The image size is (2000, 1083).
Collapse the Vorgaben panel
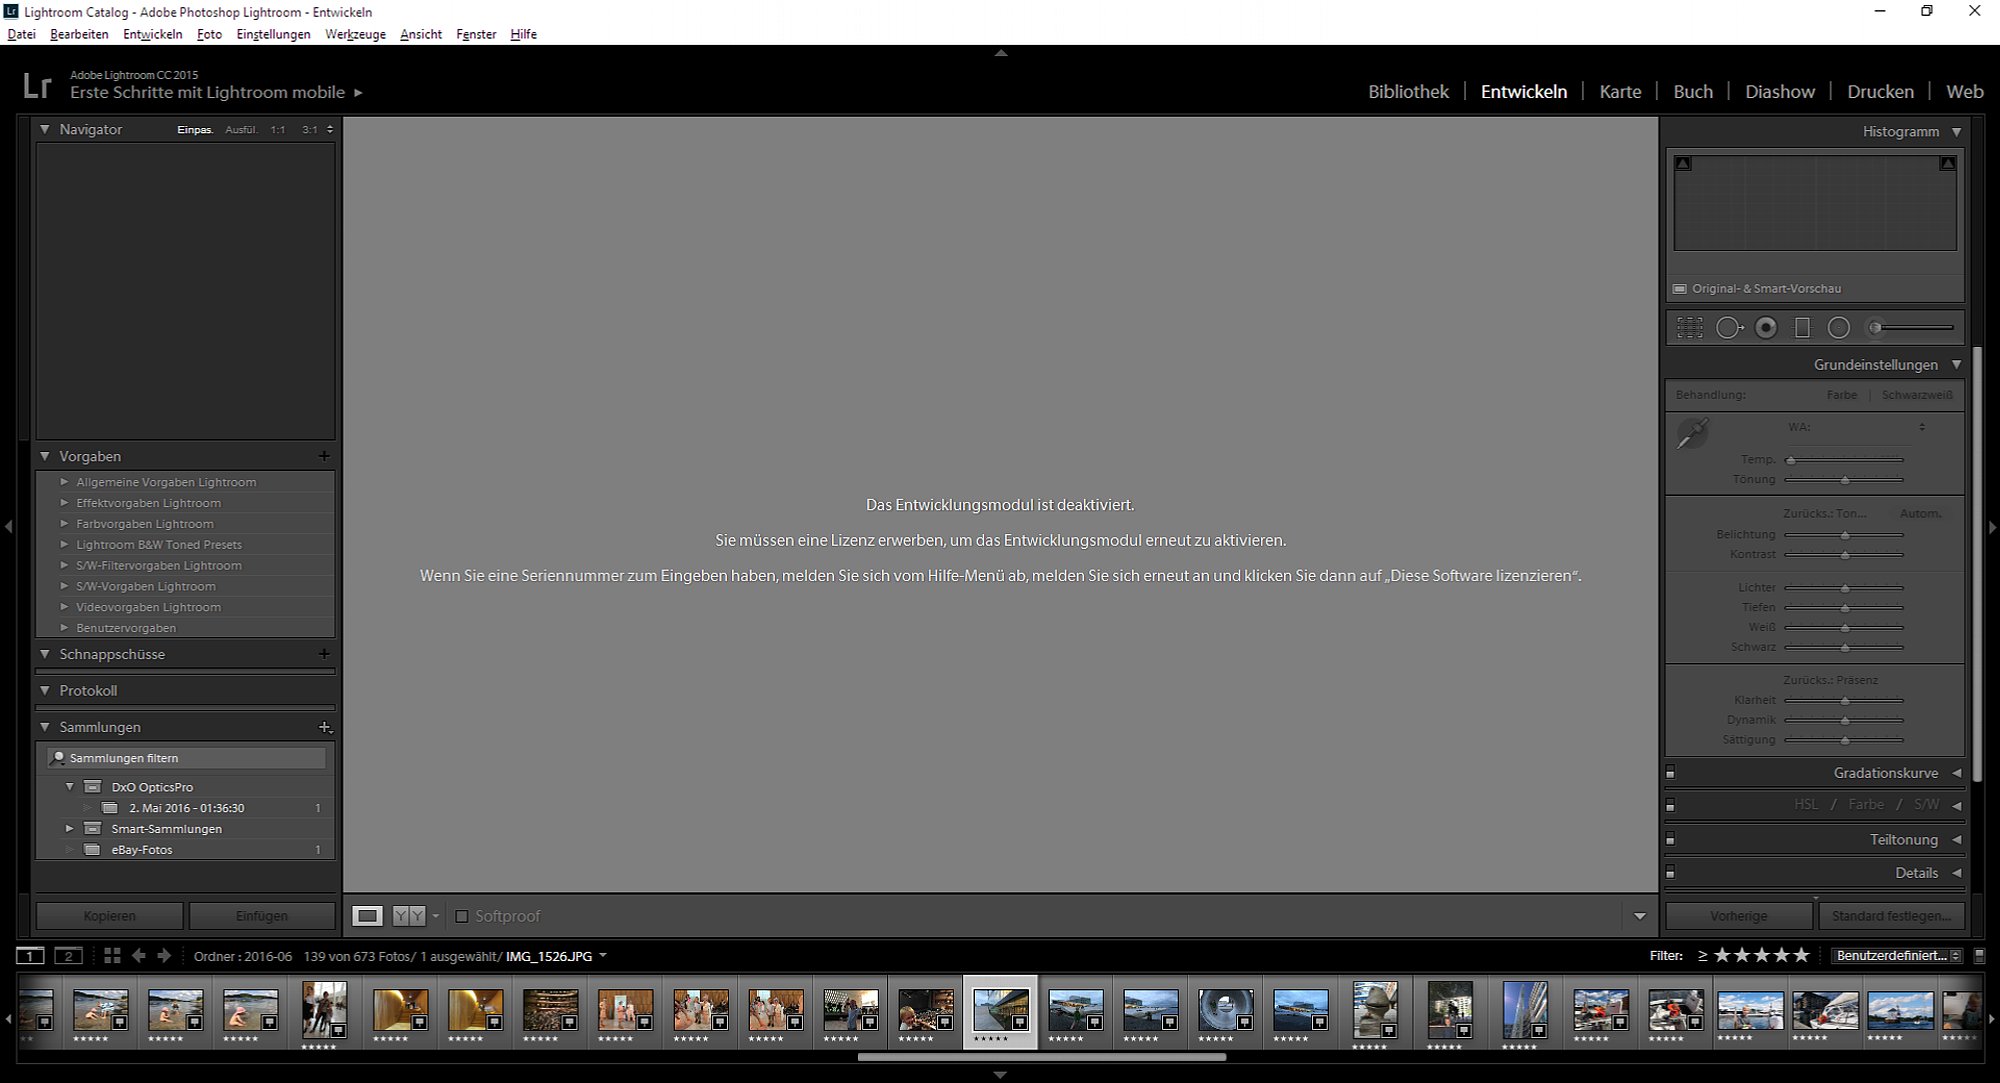pos(45,456)
